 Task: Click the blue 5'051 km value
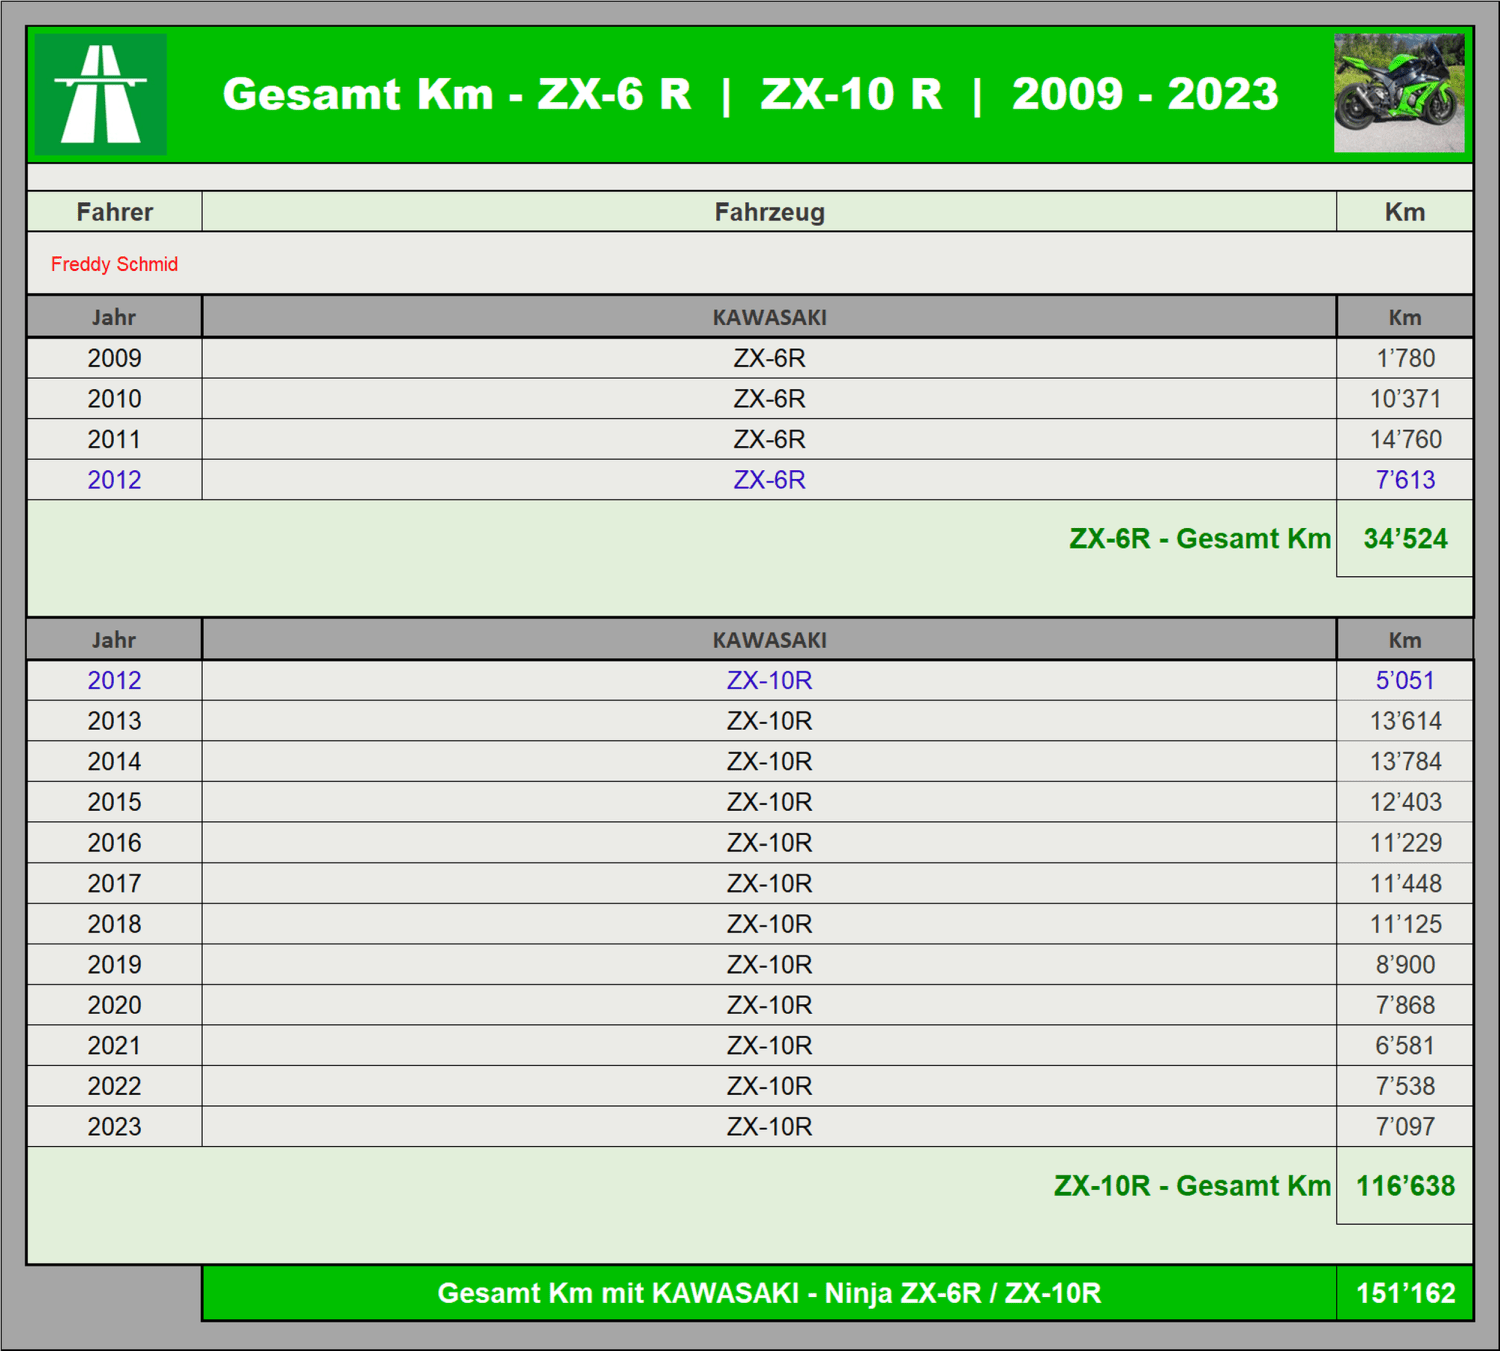click(x=1405, y=680)
